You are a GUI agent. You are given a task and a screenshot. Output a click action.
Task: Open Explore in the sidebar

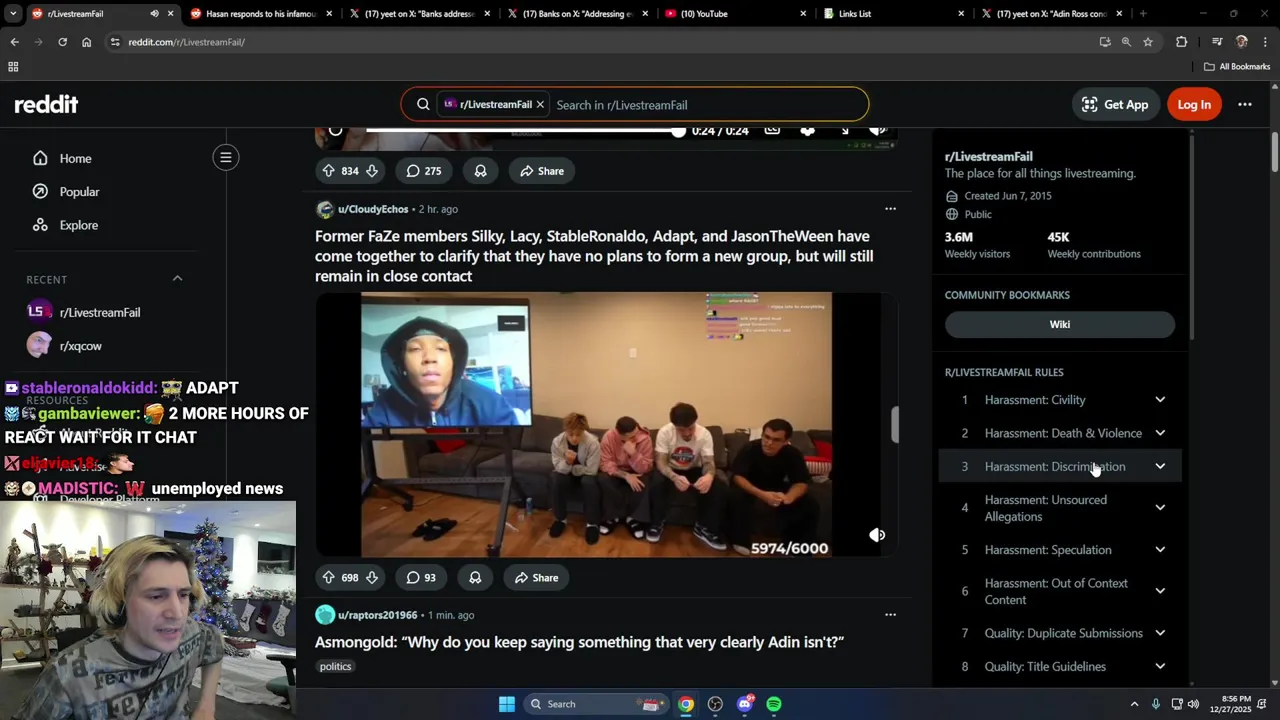[x=78, y=225]
